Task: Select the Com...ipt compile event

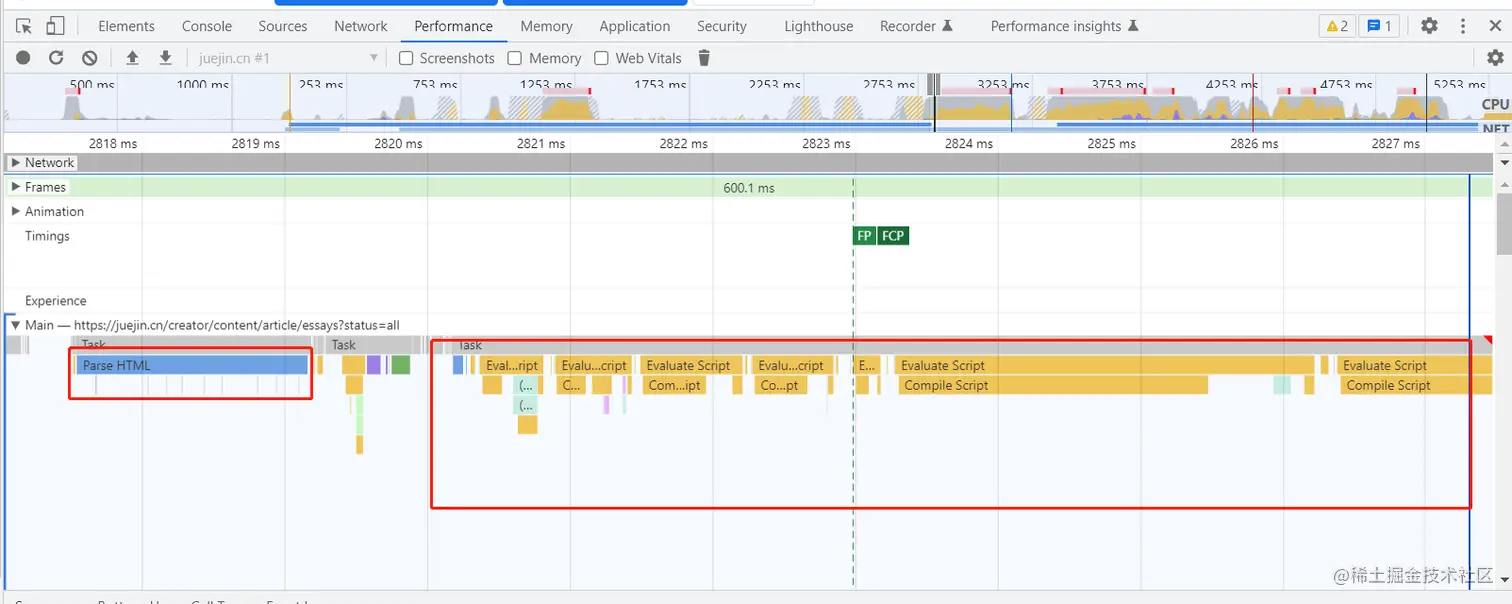Action: [675, 385]
